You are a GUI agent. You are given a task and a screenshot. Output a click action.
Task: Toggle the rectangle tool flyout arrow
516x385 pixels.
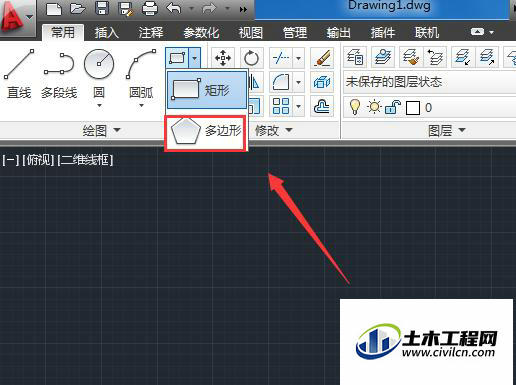pyautogui.click(x=194, y=58)
